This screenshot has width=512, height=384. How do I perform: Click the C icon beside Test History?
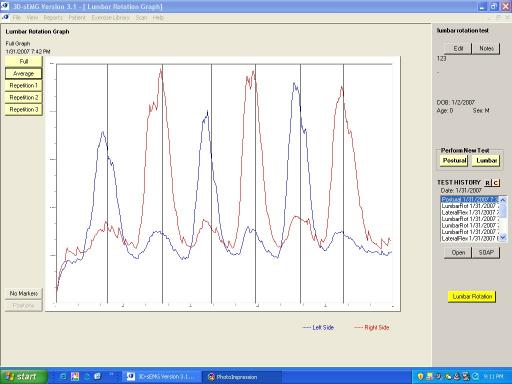496,183
